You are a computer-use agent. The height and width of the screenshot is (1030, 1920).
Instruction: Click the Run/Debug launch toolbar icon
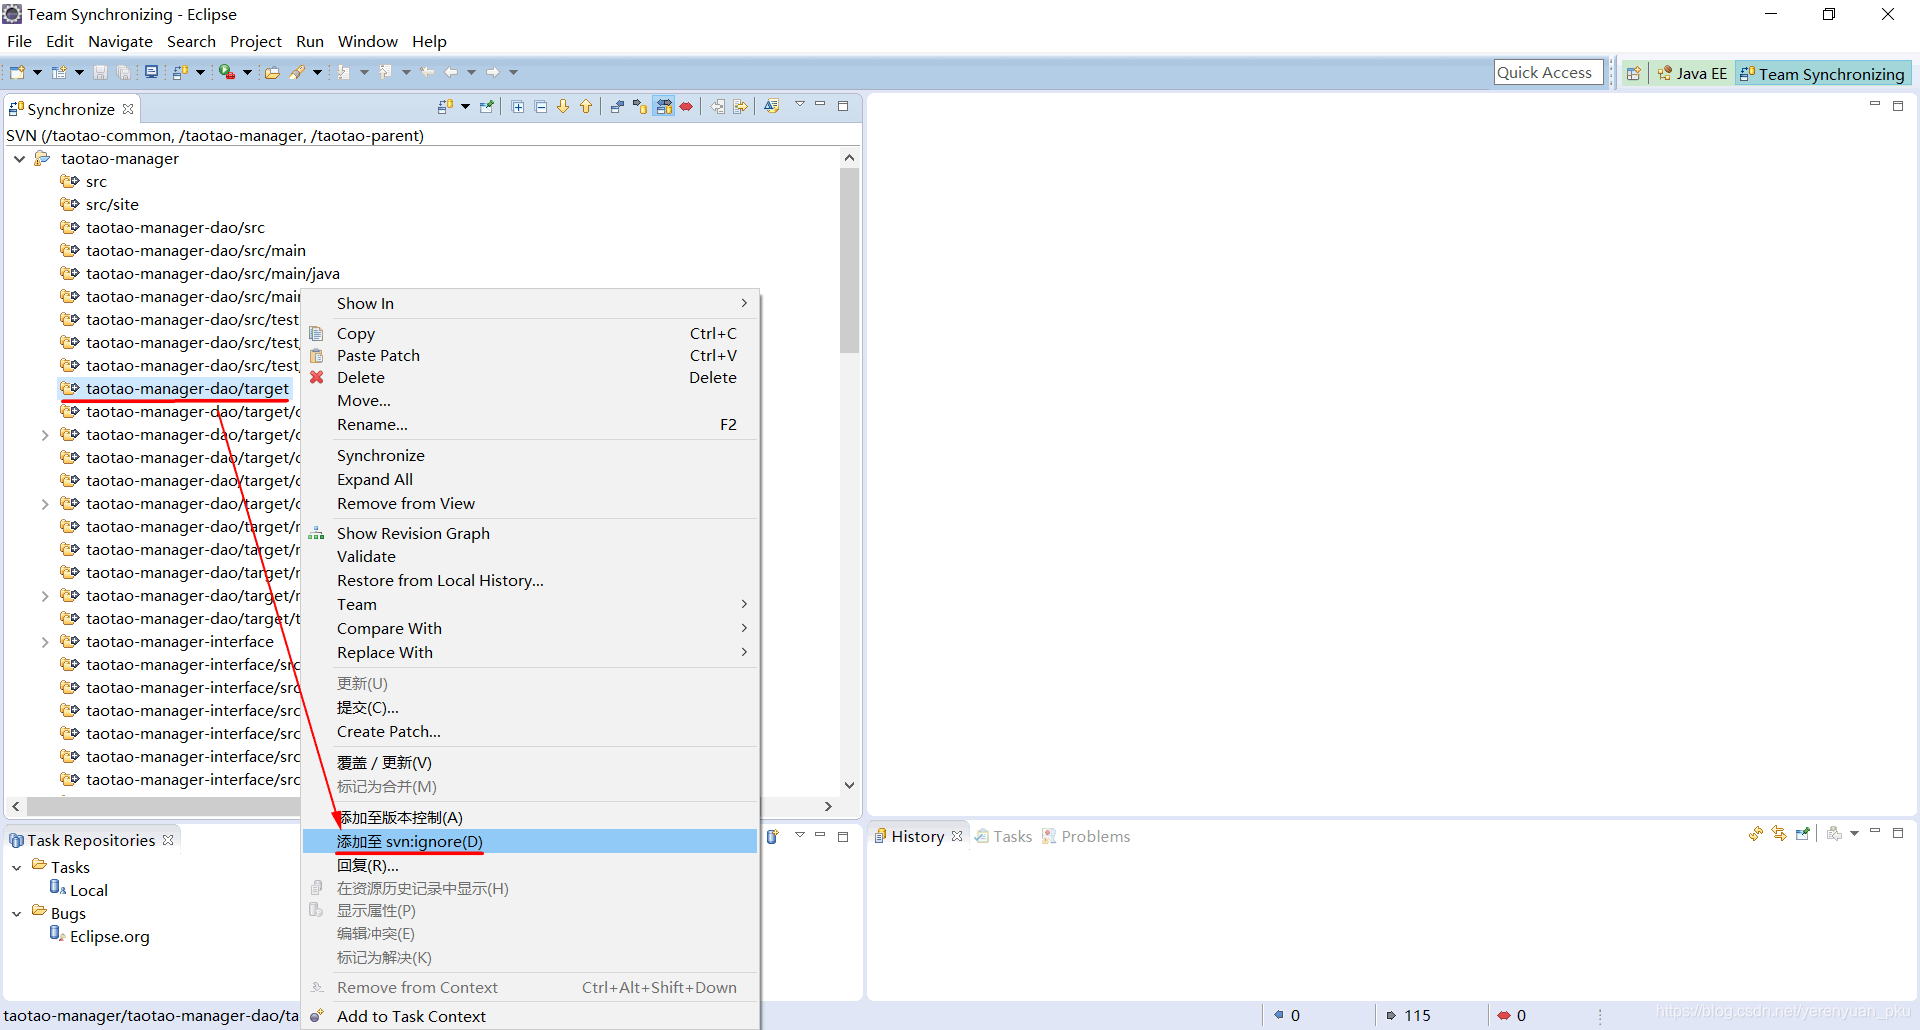pos(227,72)
